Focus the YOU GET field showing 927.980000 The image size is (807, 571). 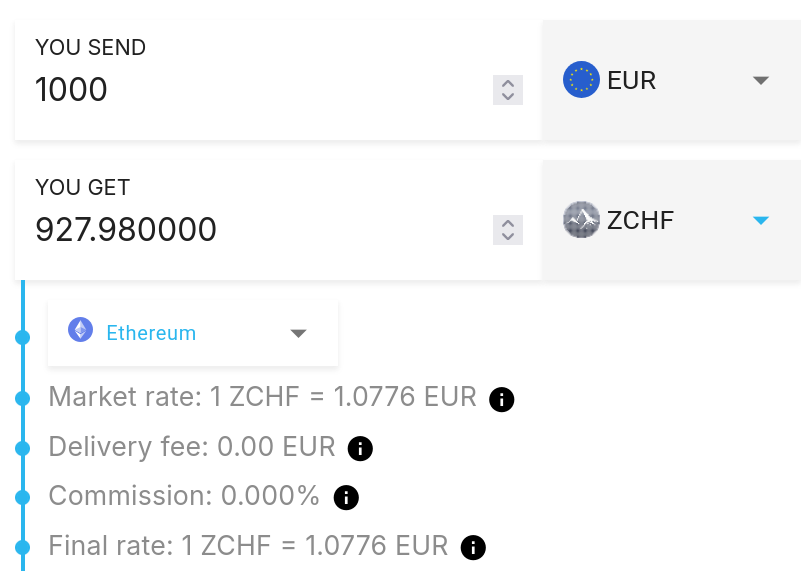coord(250,230)
